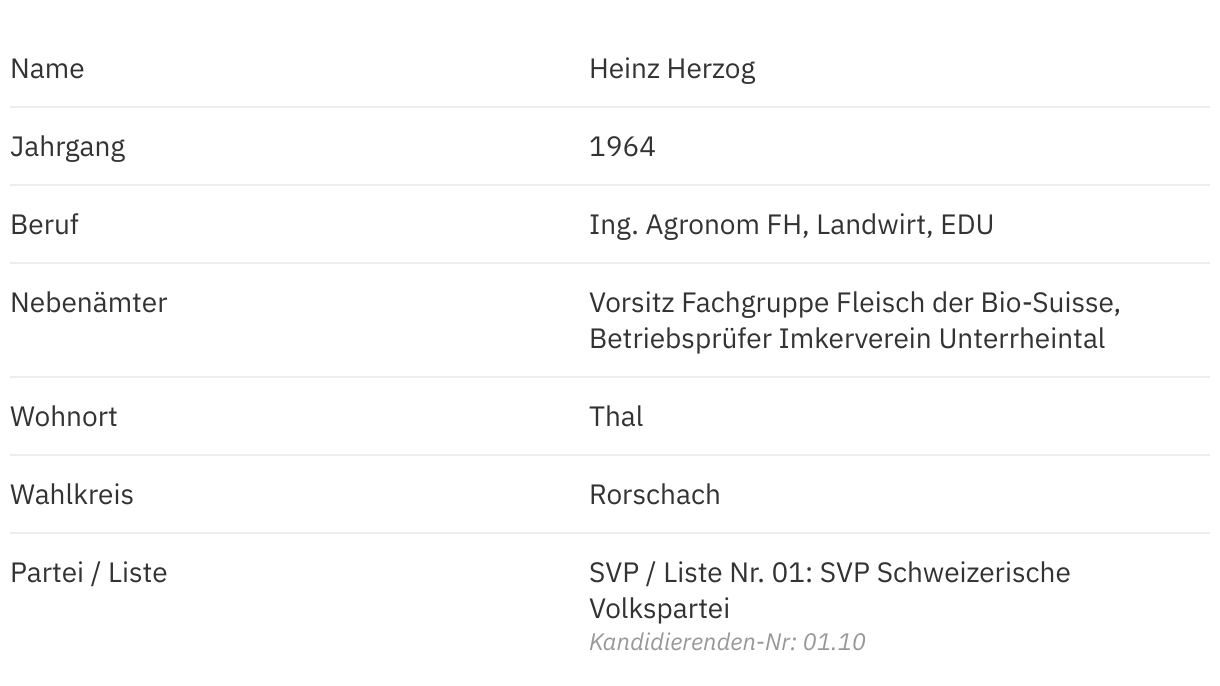Screen dimensions: 1220x686
Task: Select the Rorschach constituency value
Action: 654,495
